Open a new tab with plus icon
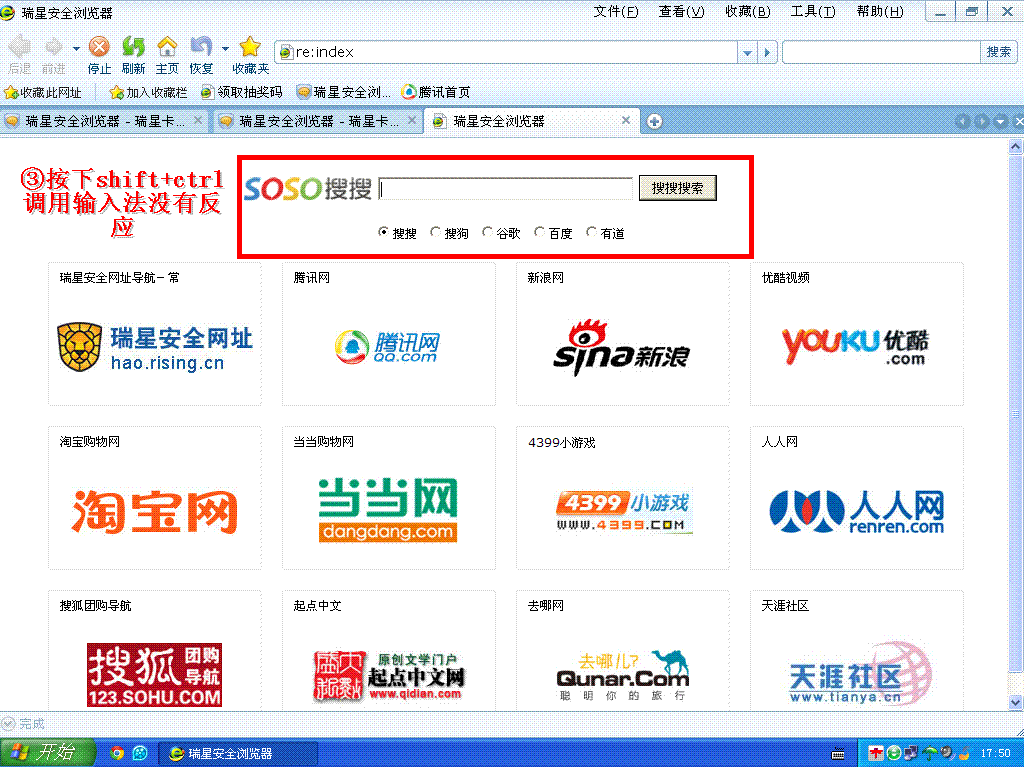 click(654, 122)
